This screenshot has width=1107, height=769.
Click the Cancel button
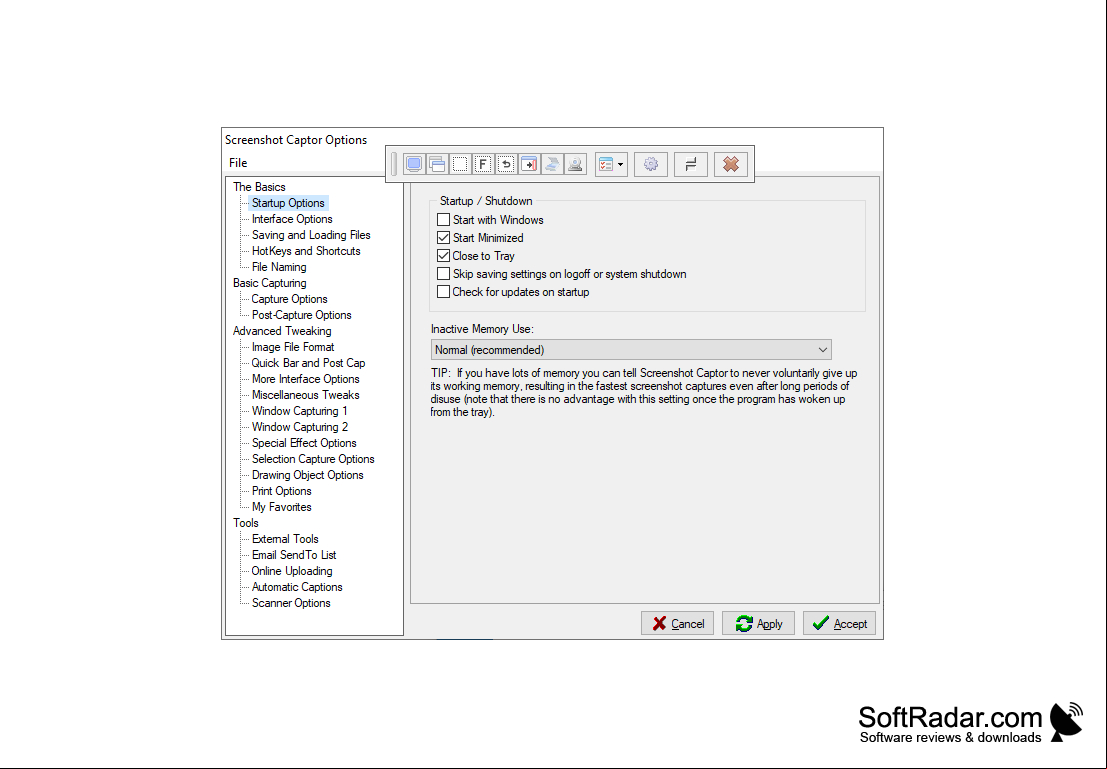click(678, 624)
